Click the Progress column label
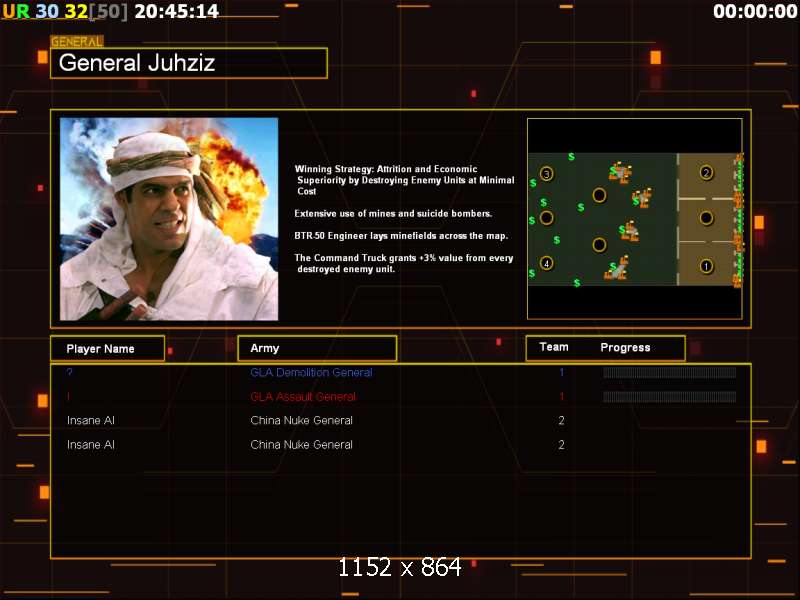 [625, 347]
